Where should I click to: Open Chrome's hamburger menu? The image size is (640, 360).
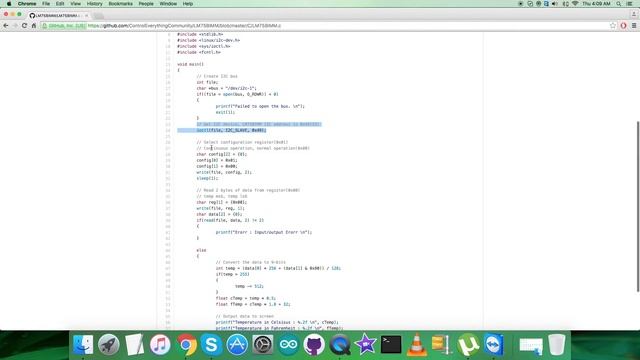point(634,26)
